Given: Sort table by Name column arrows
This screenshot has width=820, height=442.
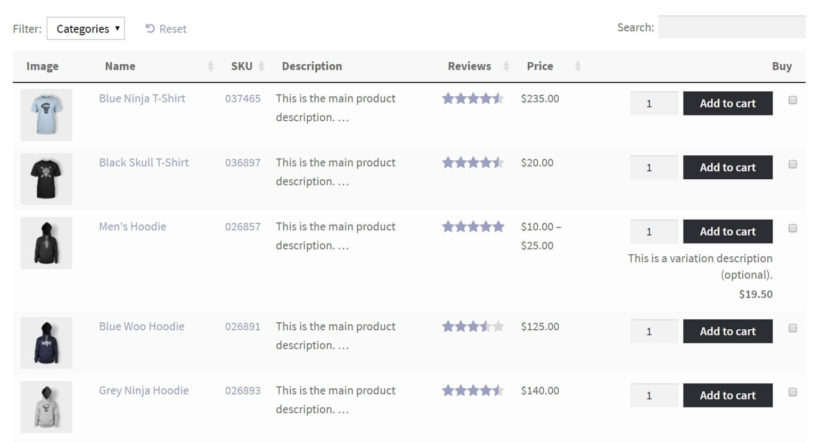Looking at the screenshot, I should tap(211, 67).
